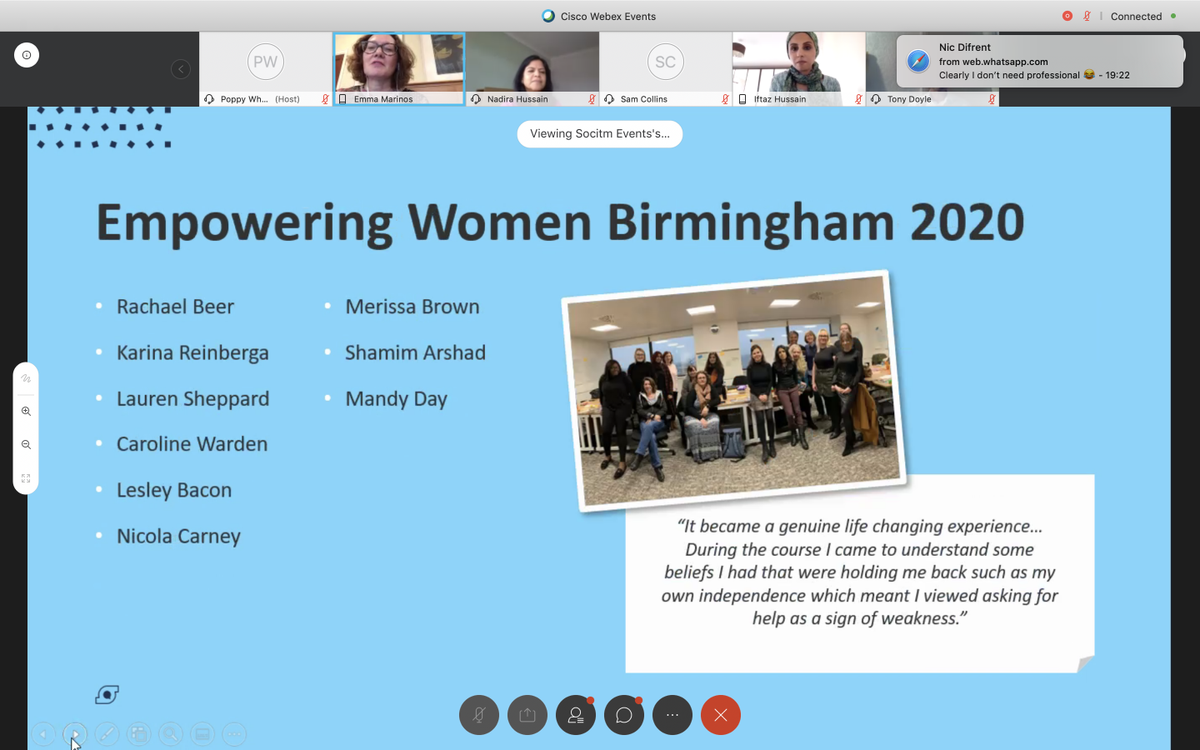Open more options ellipsis in meeting controls

(x=672, y=715)
